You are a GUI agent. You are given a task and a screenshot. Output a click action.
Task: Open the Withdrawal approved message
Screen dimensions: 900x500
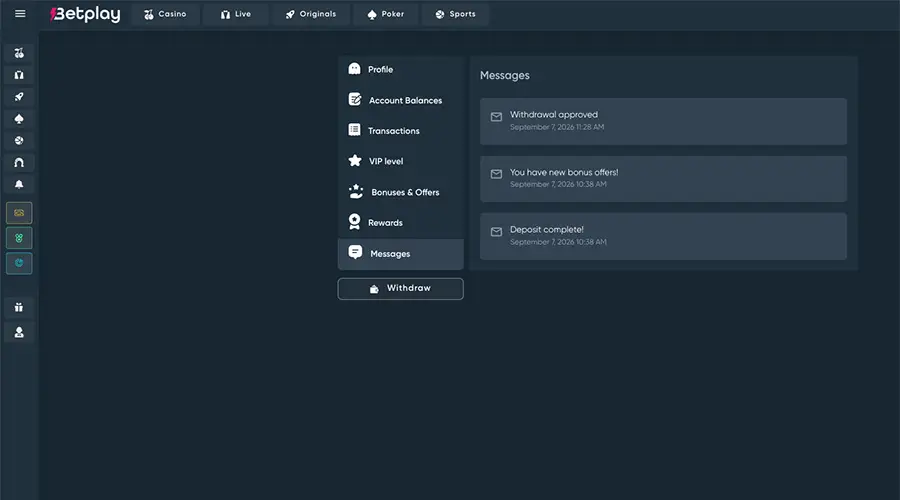pos(664,121)
